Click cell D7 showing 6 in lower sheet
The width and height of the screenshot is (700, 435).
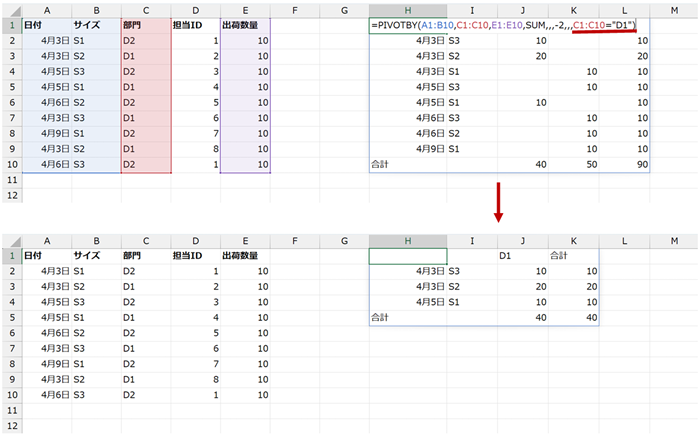[x=196, y=348]
